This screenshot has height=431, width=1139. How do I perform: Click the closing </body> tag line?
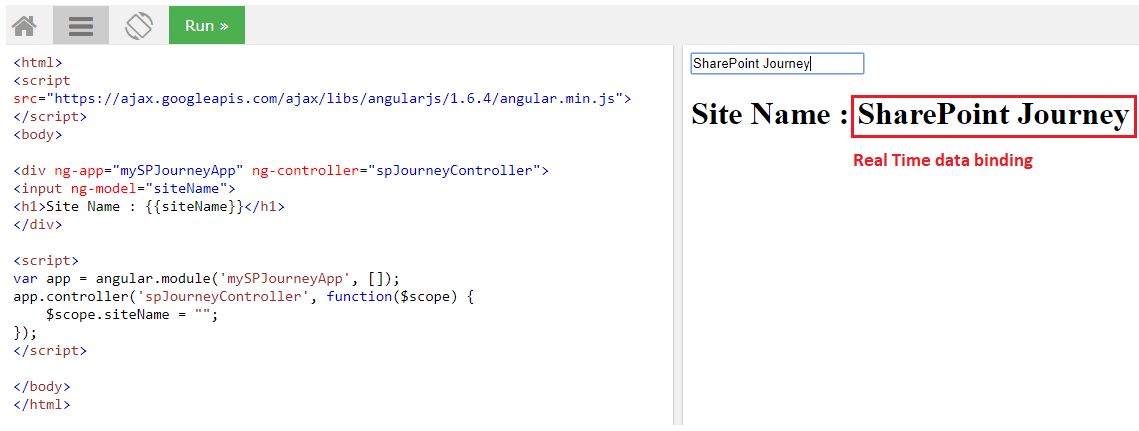coord(42,387)
